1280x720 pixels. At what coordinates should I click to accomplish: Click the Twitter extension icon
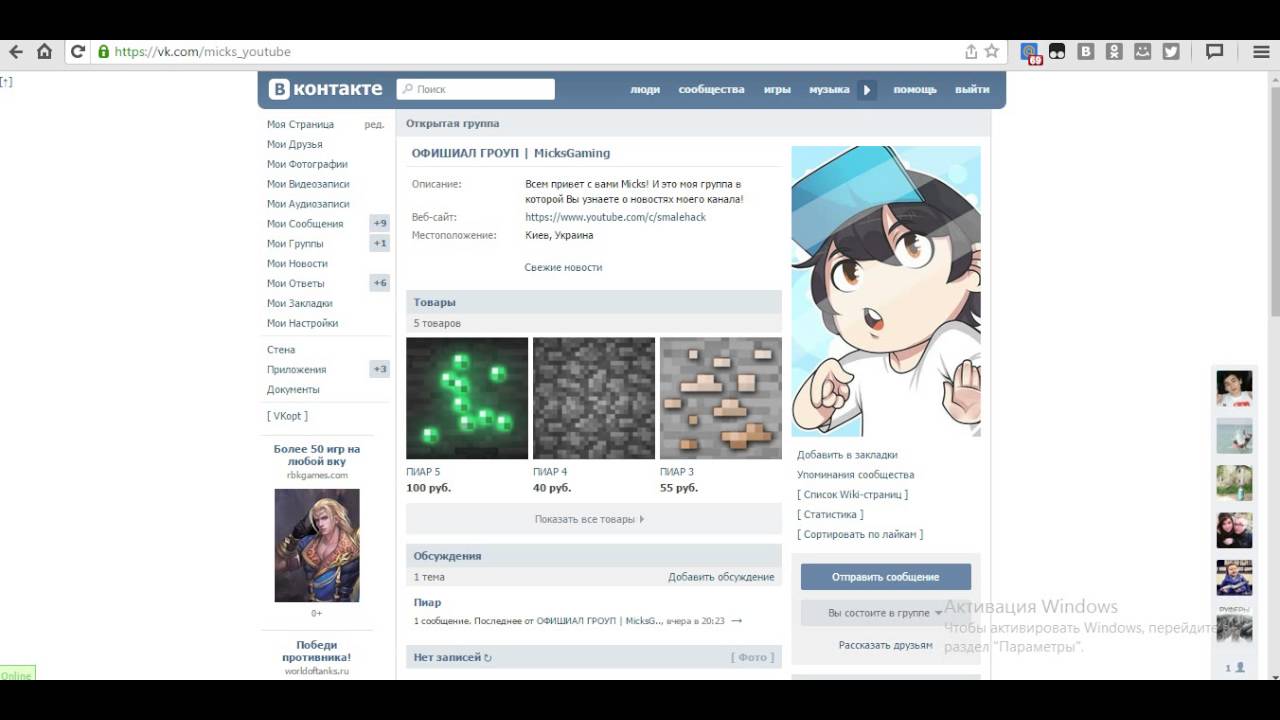(x=1171, y=52)
